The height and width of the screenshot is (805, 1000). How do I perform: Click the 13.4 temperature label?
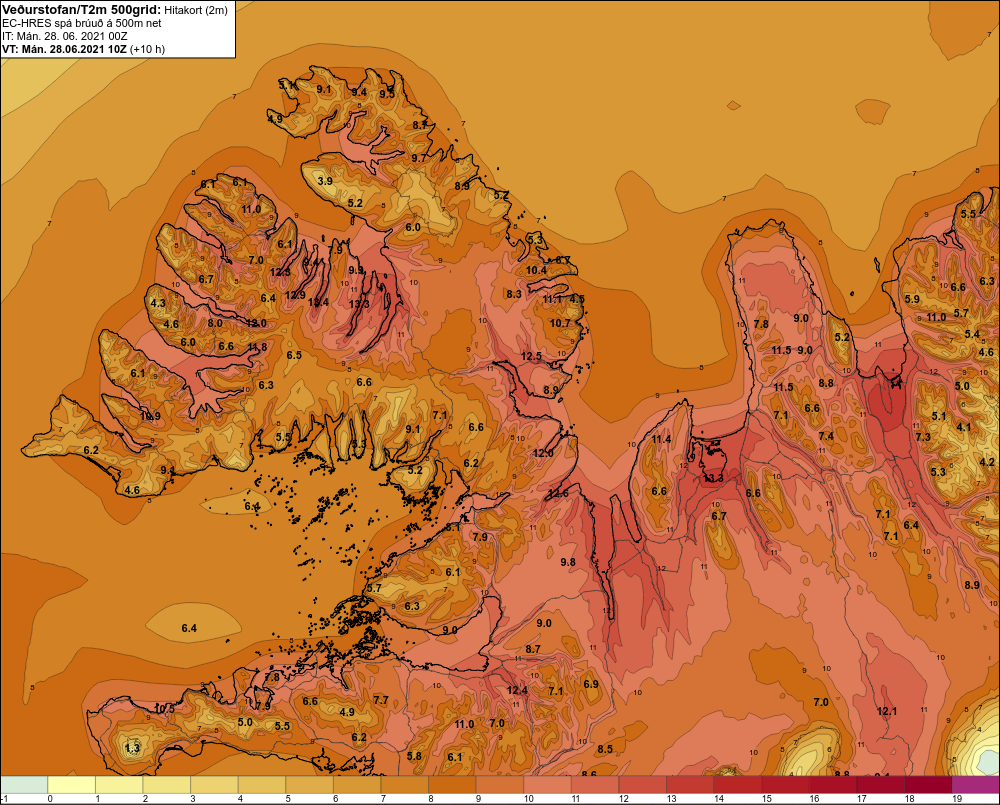pyautogui.click(x=318, y=302)
